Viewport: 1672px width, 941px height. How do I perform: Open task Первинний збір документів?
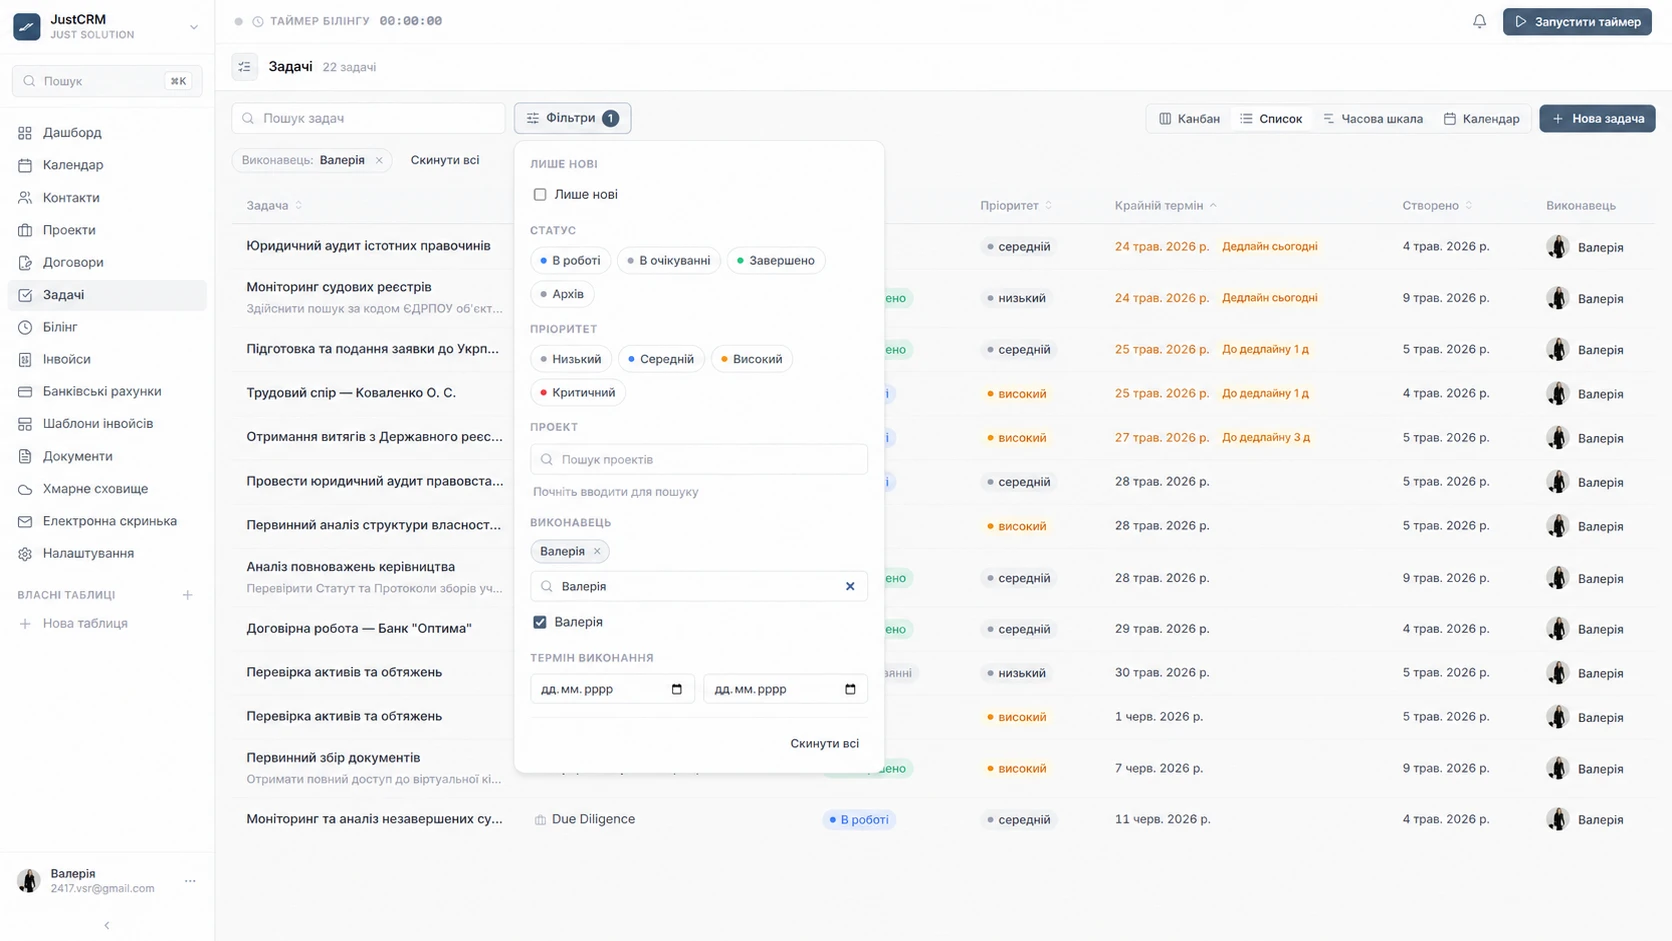point(333,758)
